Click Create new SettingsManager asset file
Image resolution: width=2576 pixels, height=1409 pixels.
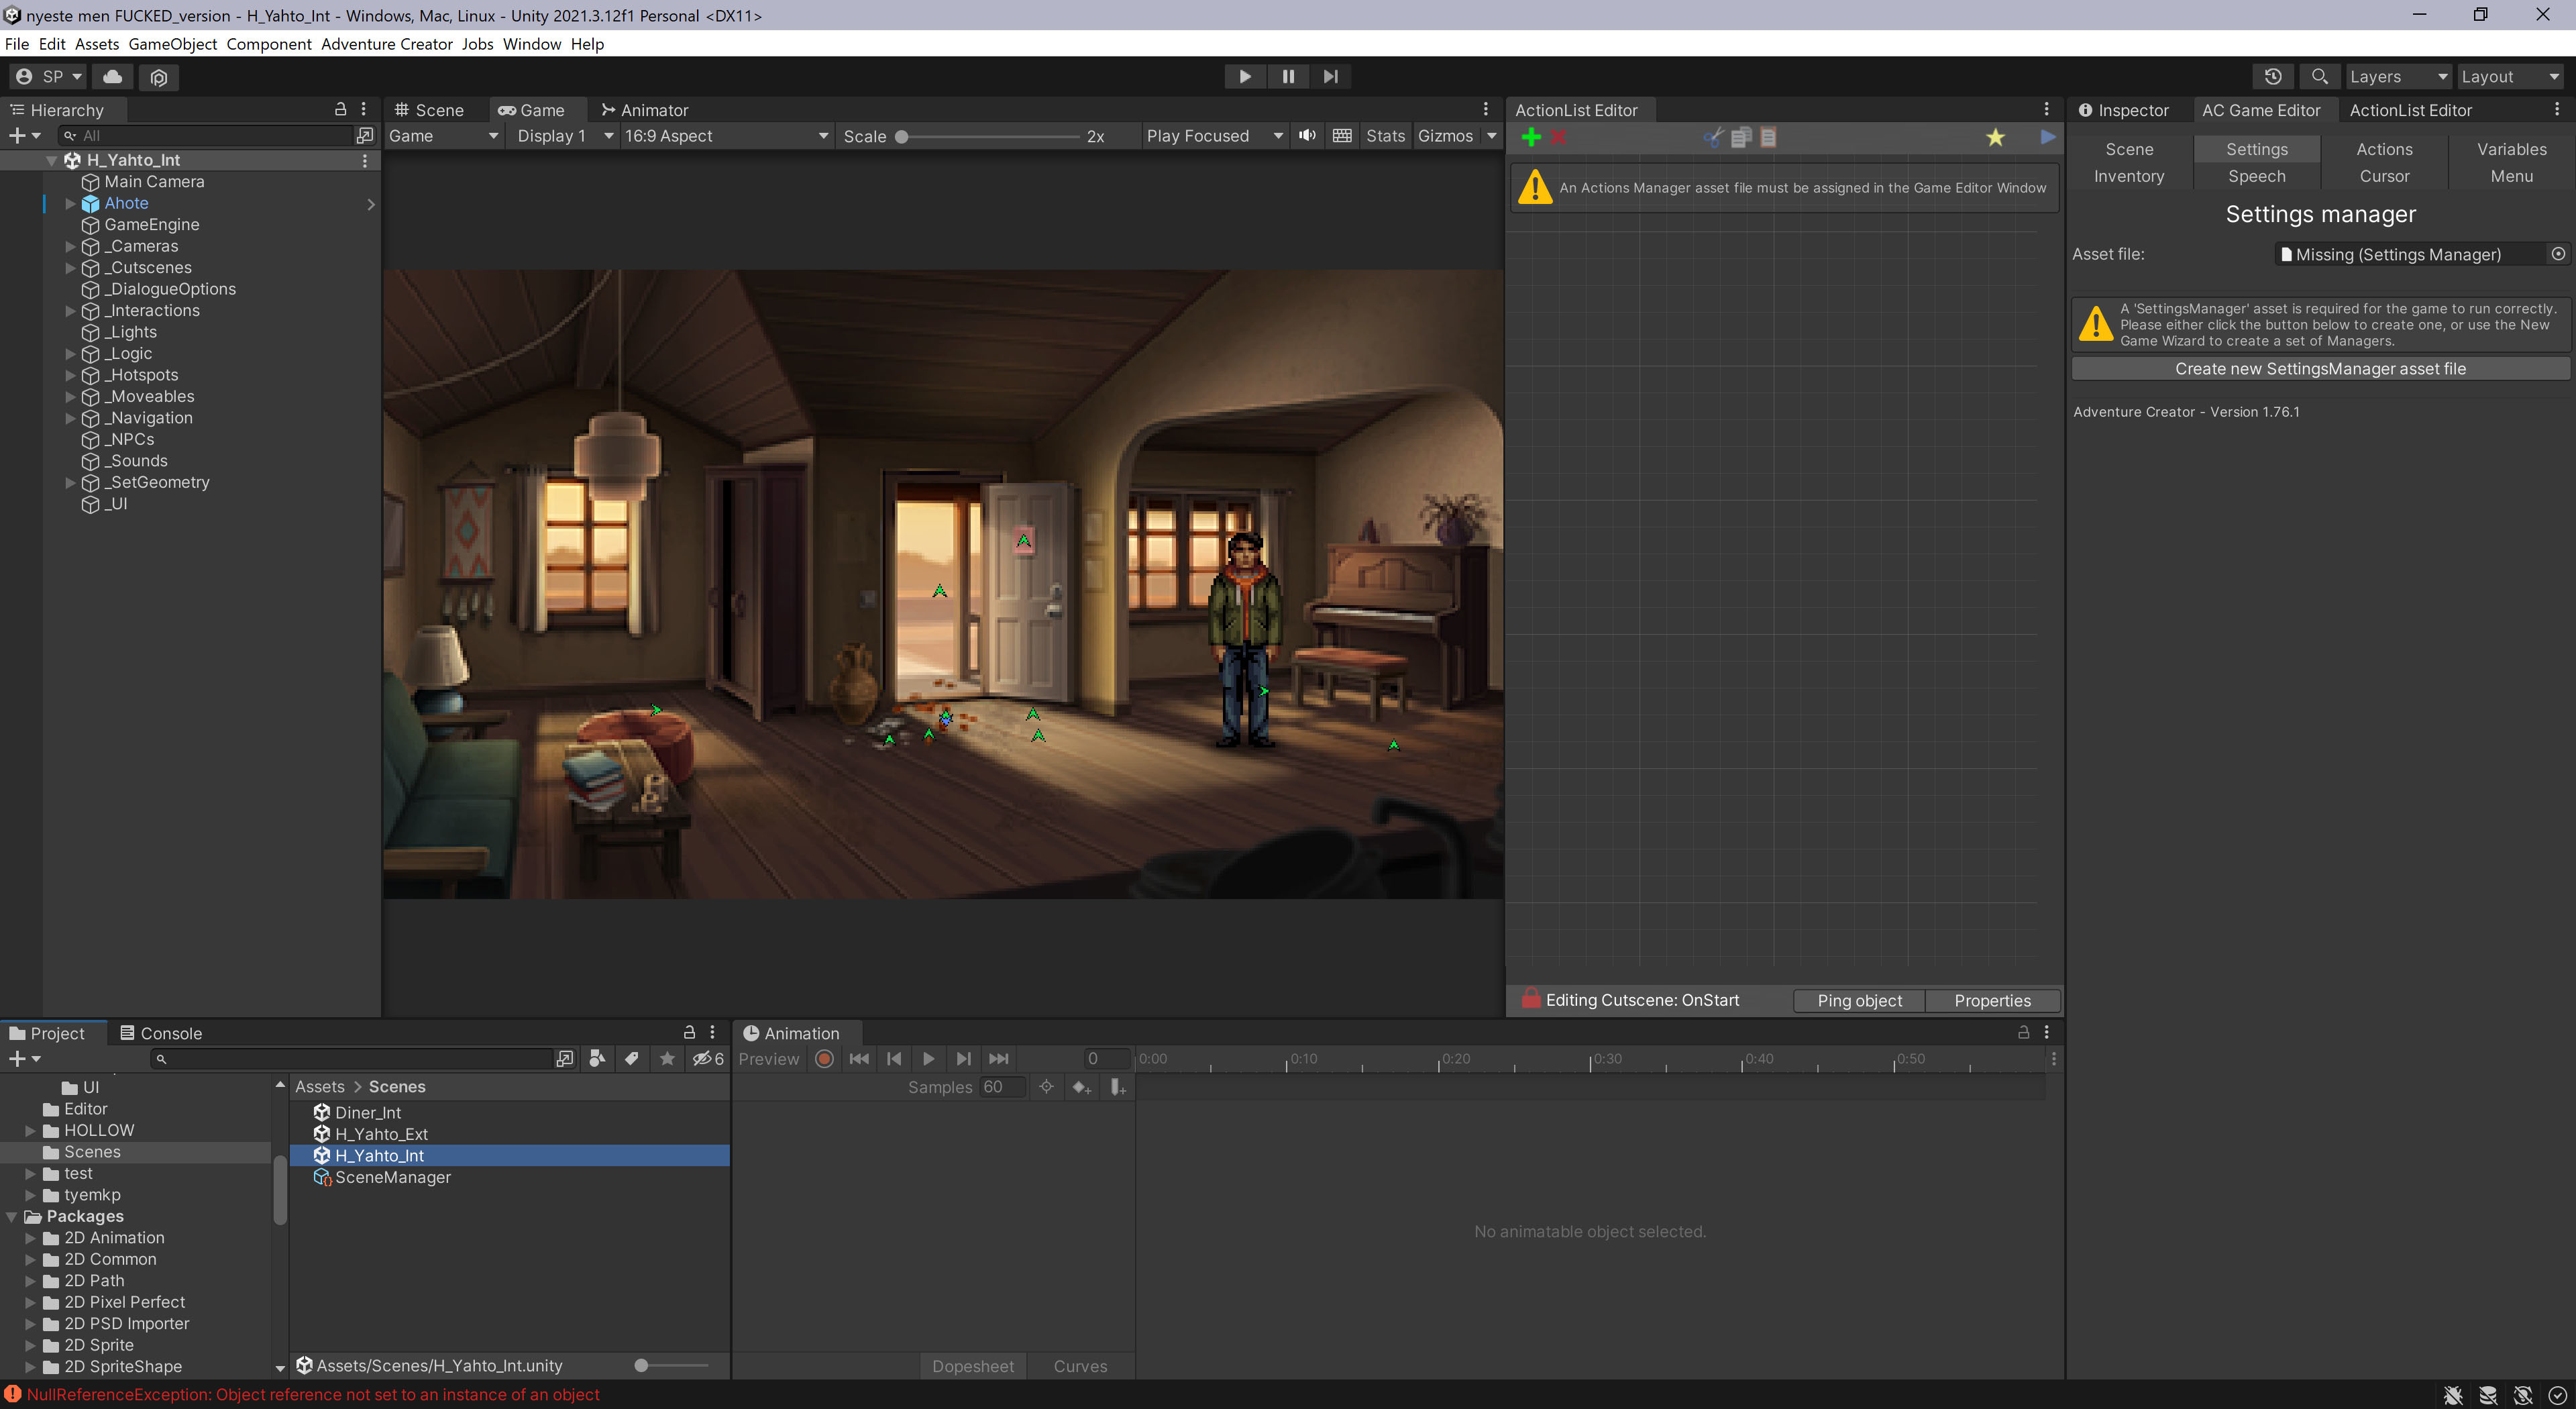coord(2320,369)
